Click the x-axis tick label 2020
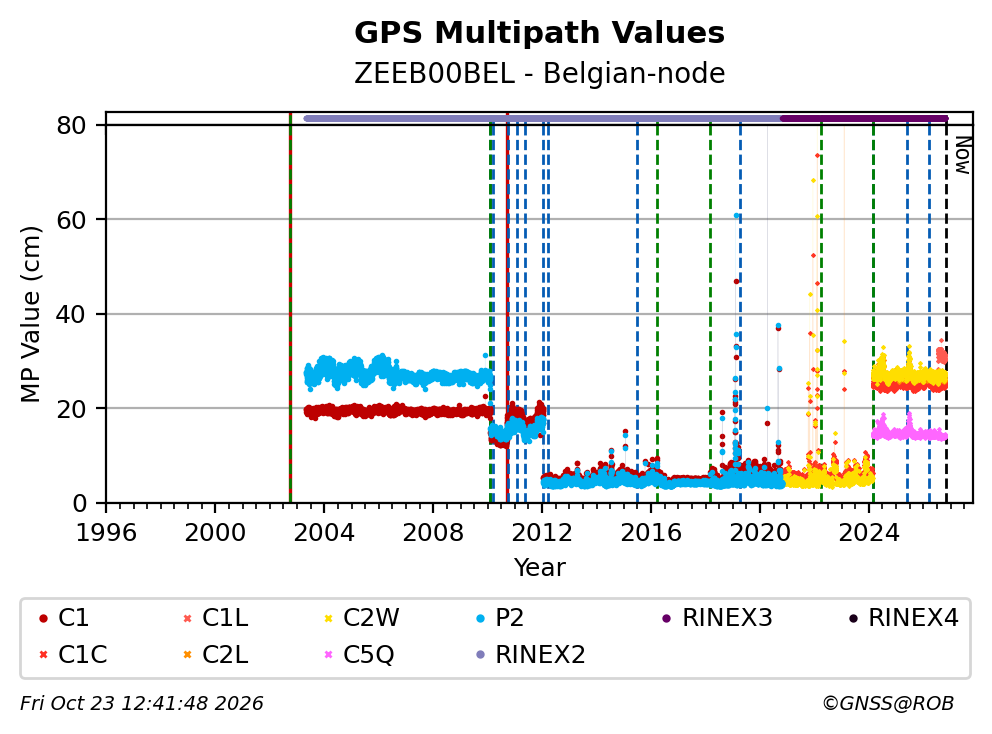The width and height of the screenshot is (992, 734). [760, 533]
